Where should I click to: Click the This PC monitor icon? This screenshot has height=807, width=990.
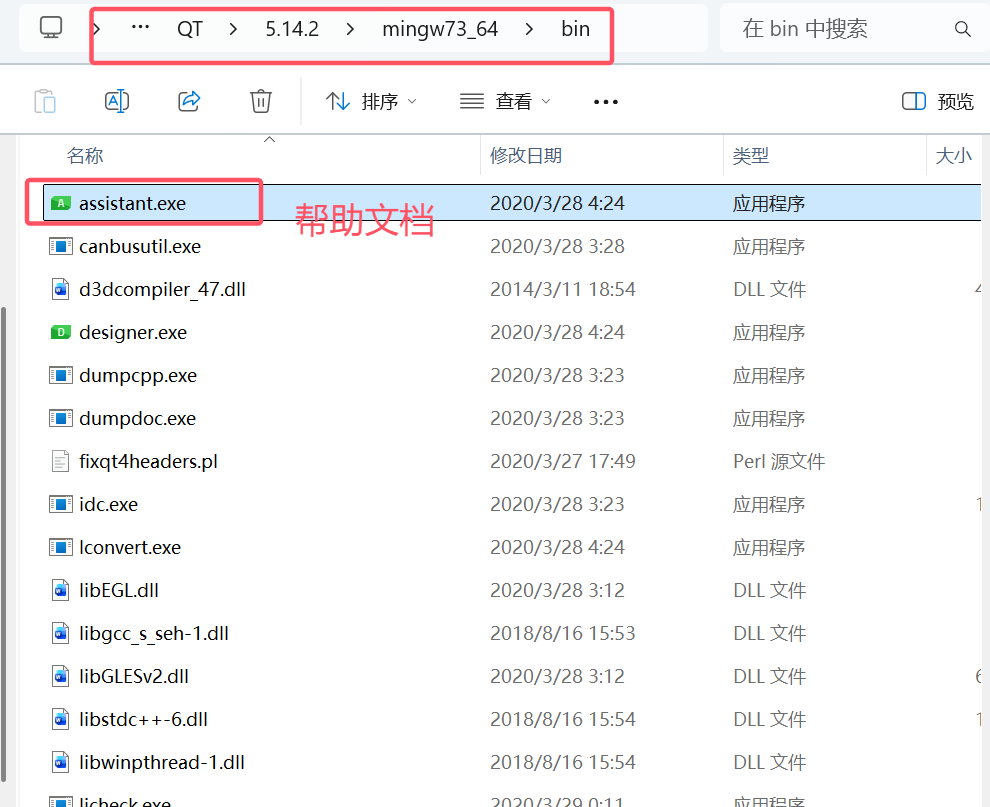[51, 28]
